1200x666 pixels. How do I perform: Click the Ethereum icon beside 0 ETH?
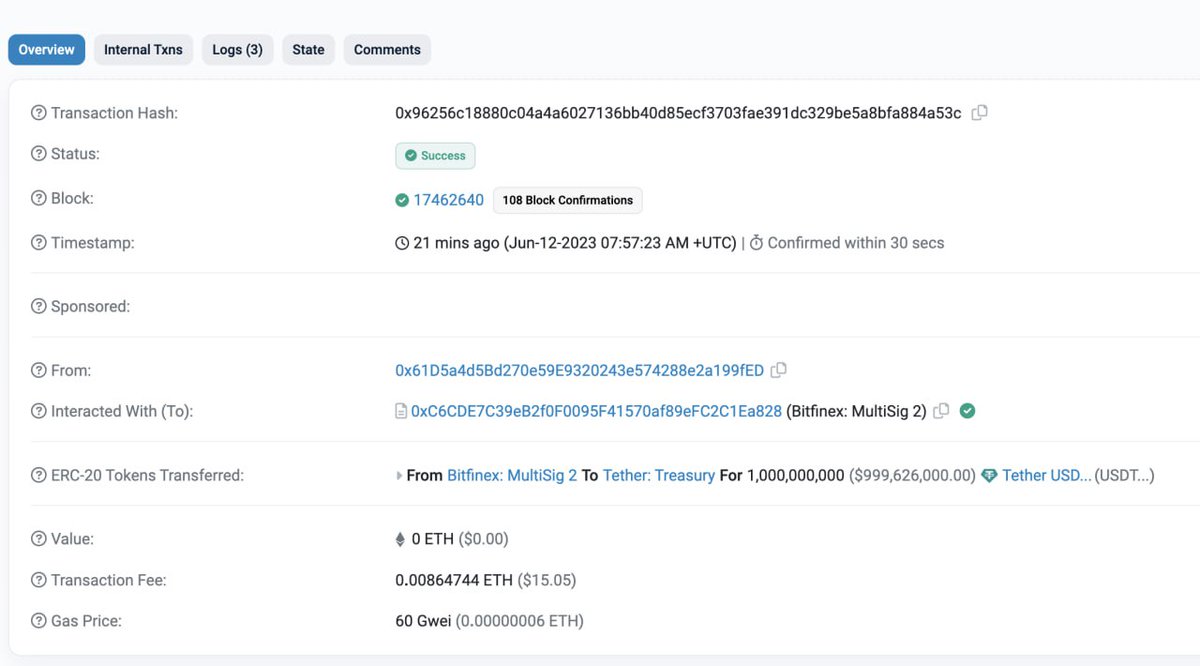coord(401,539)
